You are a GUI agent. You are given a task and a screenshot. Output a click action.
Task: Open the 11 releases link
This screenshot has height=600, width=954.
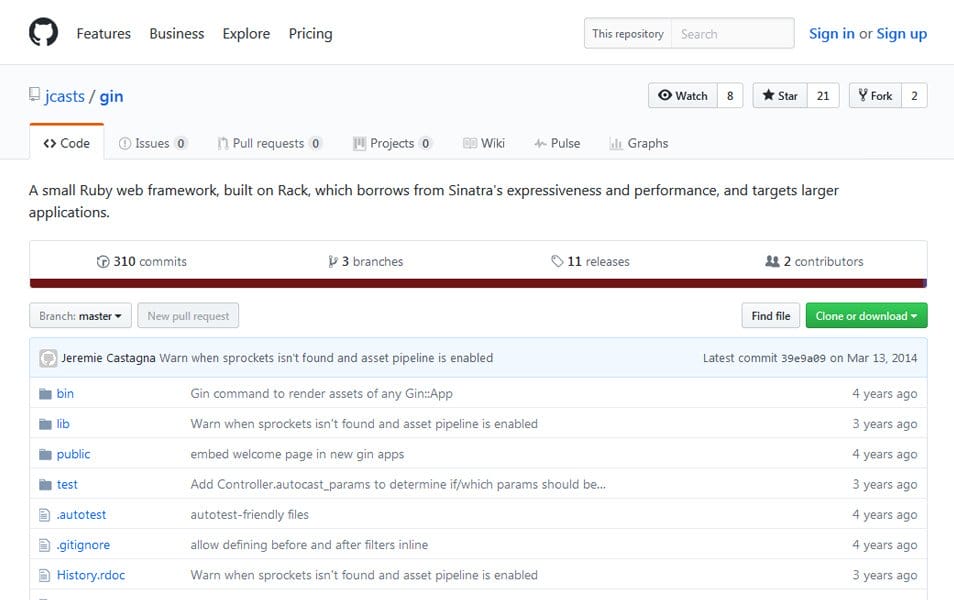coord(590,262)
